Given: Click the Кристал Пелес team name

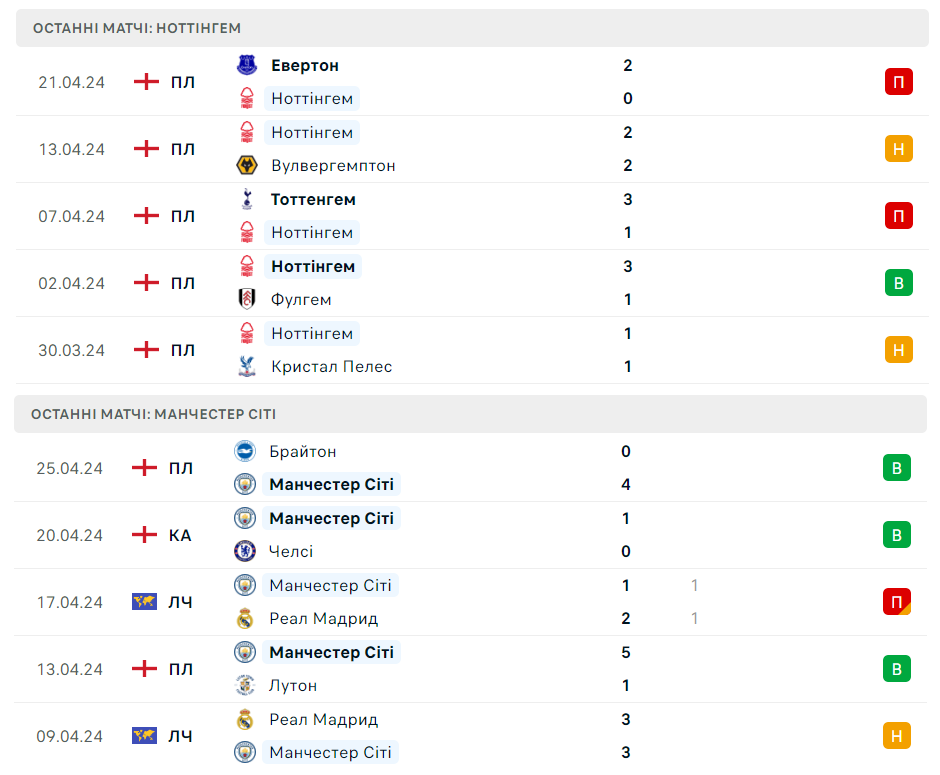Looking at the screenshot, I should click(331, 366).
